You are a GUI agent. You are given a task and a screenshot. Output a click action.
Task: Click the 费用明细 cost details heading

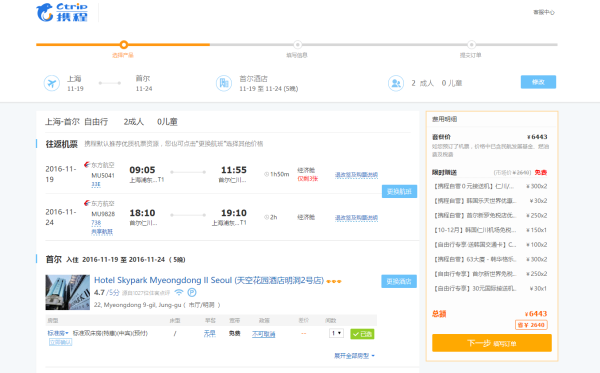click(x=444, y=119)
